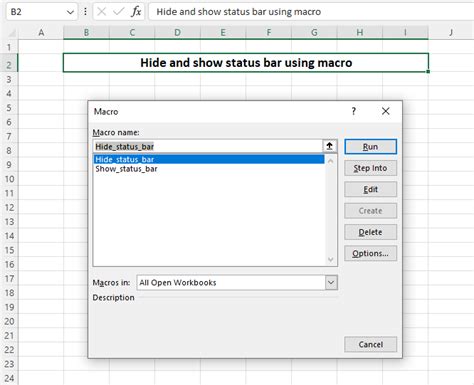
Task: Click the three-dot handle next to Name Box
Action: pos(85,12)
